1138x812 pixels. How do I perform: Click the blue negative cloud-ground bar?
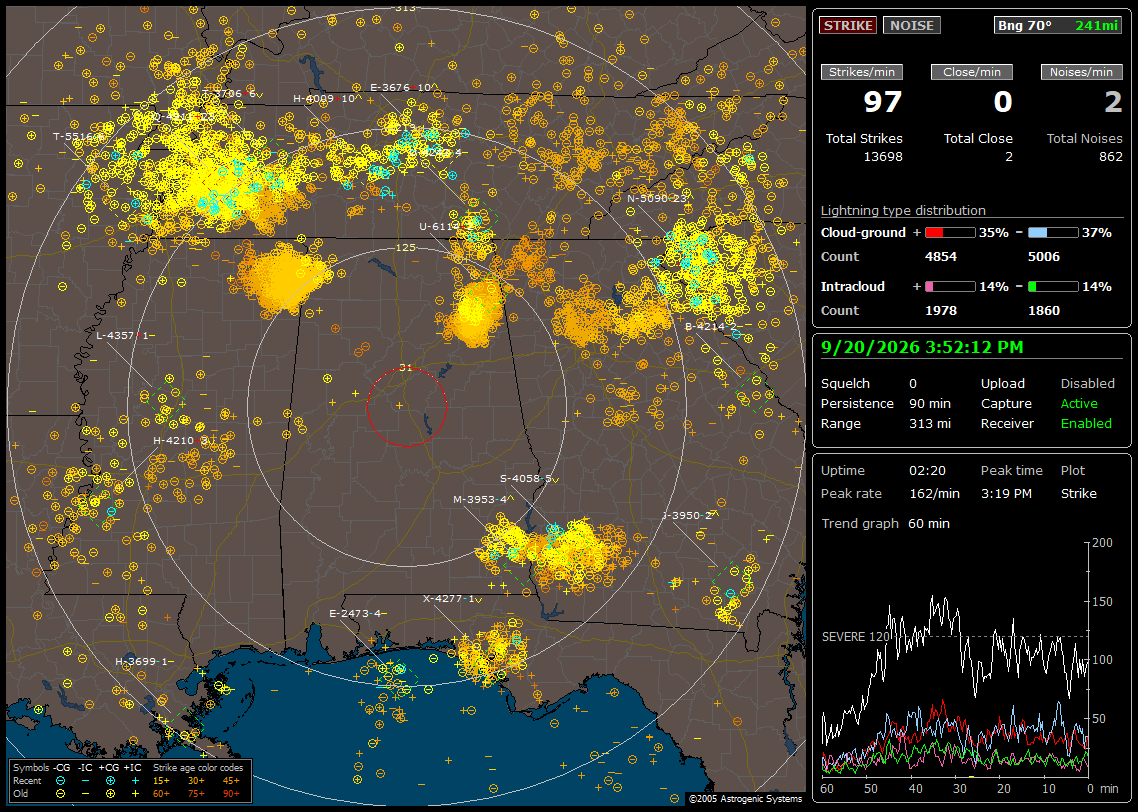(x=1052, y=233)
